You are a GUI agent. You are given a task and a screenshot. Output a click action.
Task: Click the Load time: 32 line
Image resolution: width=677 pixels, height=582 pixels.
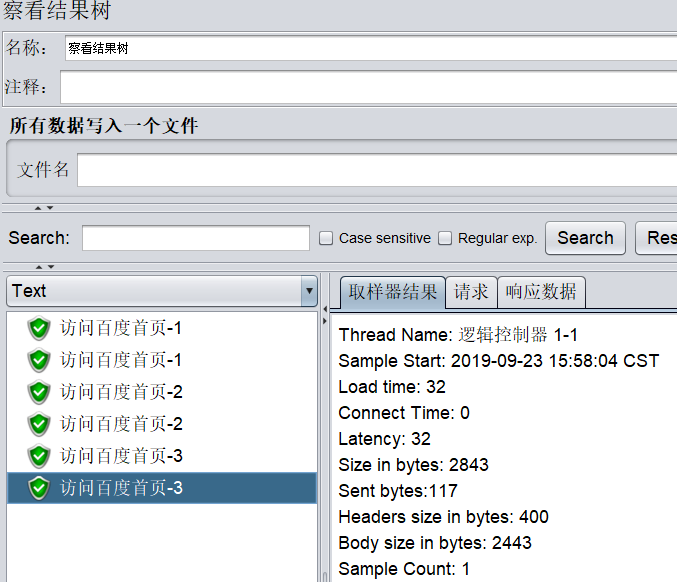tap(392, 387)
